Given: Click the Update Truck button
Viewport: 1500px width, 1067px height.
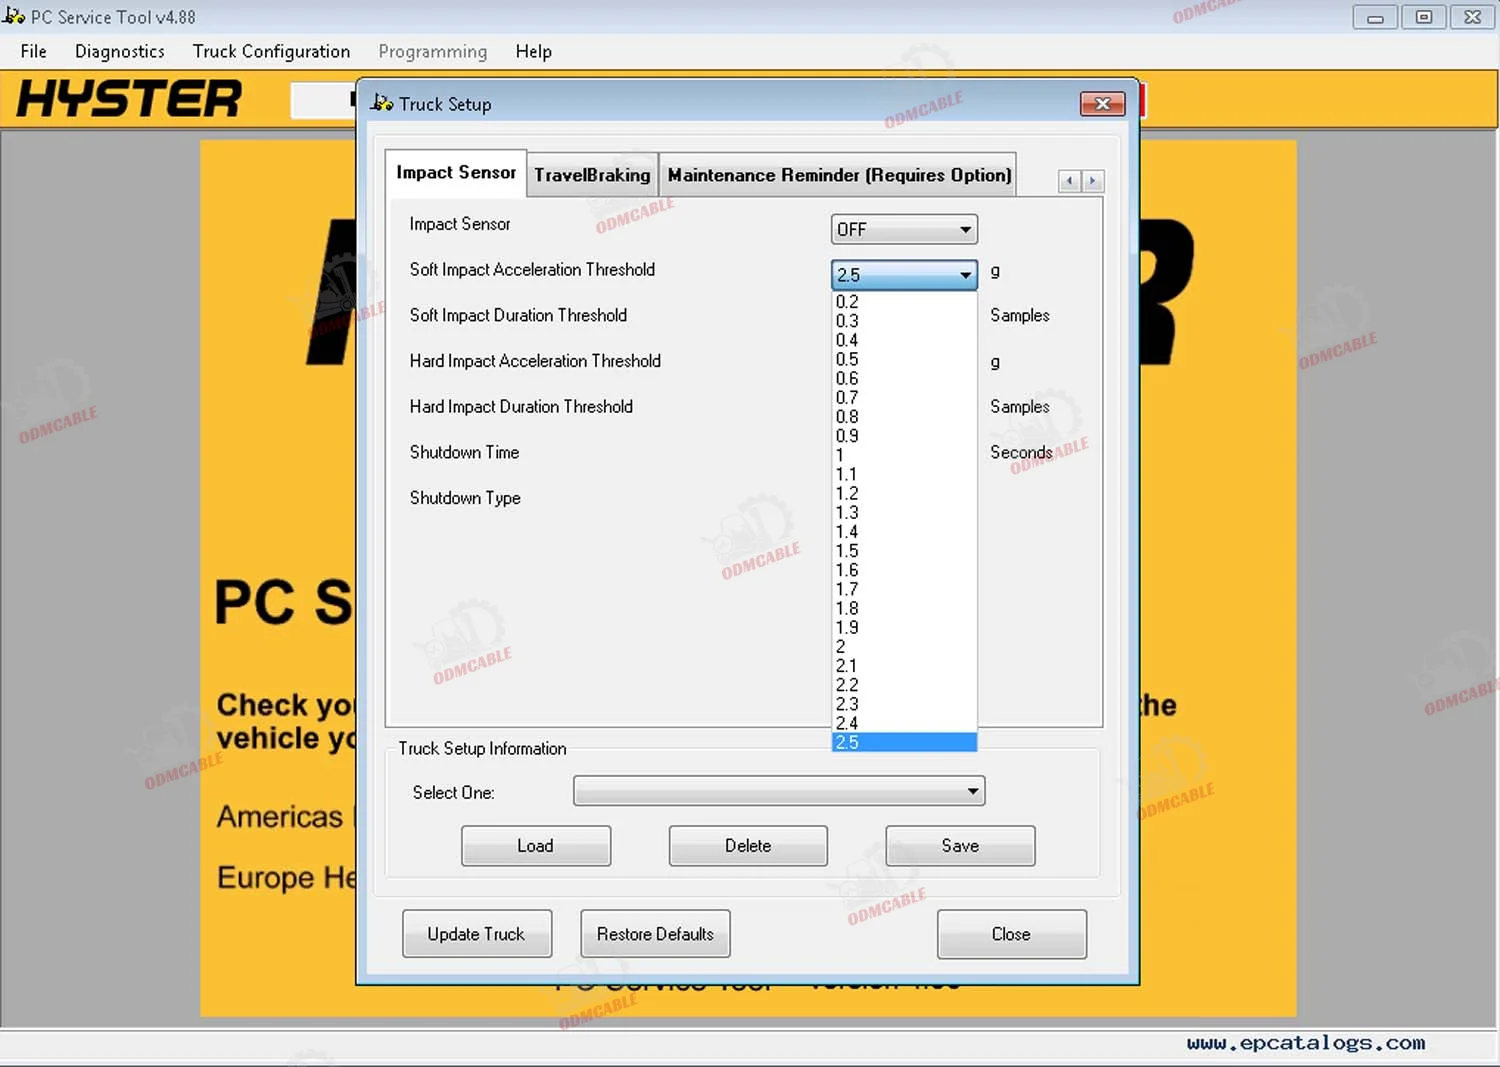Looking at the screenshot, I should point(476,933).
